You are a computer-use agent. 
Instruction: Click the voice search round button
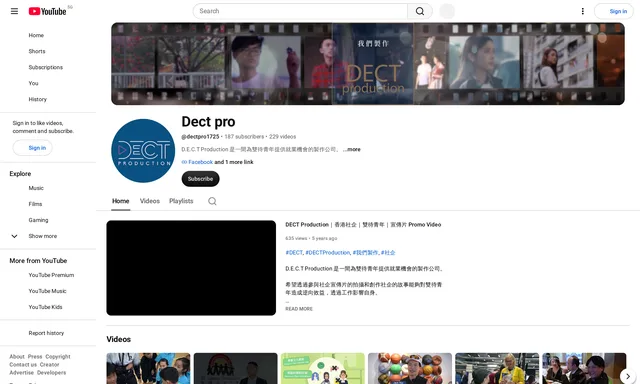click(x=447, y=11)
